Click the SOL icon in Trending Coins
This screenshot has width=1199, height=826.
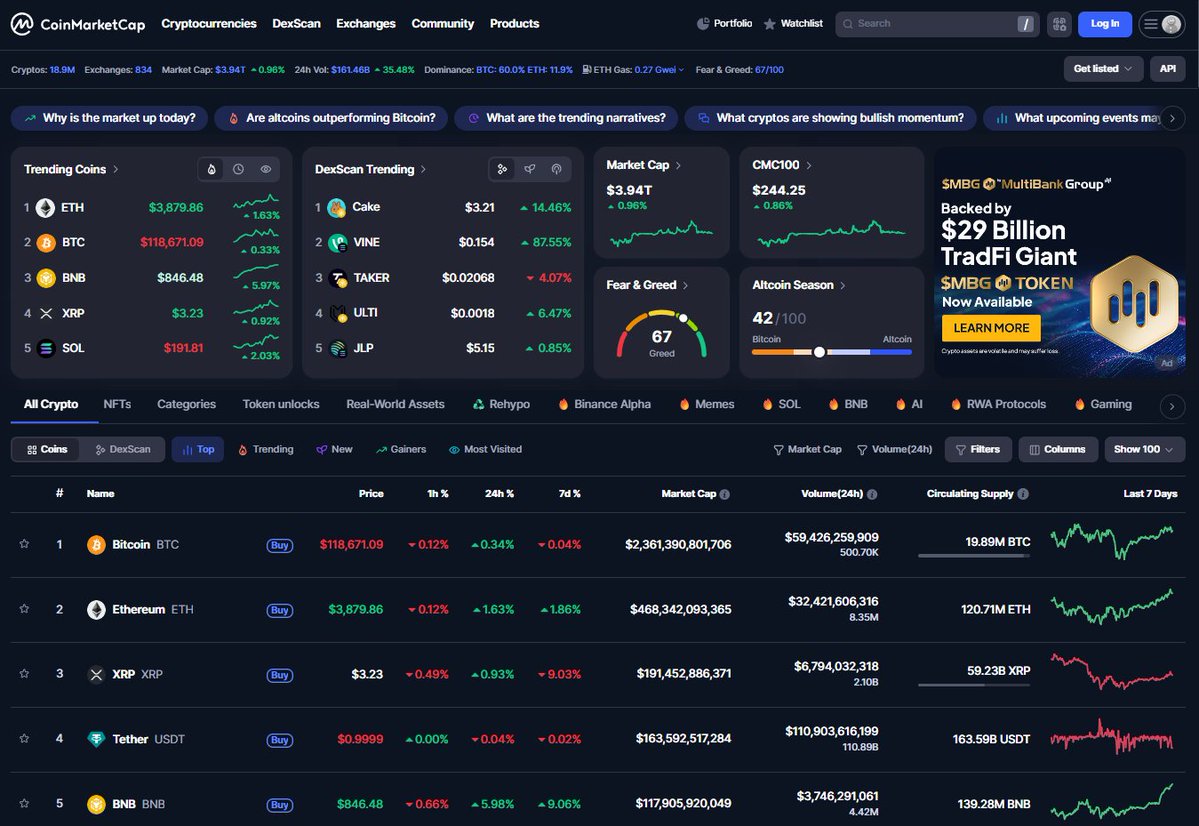[46, 348]
